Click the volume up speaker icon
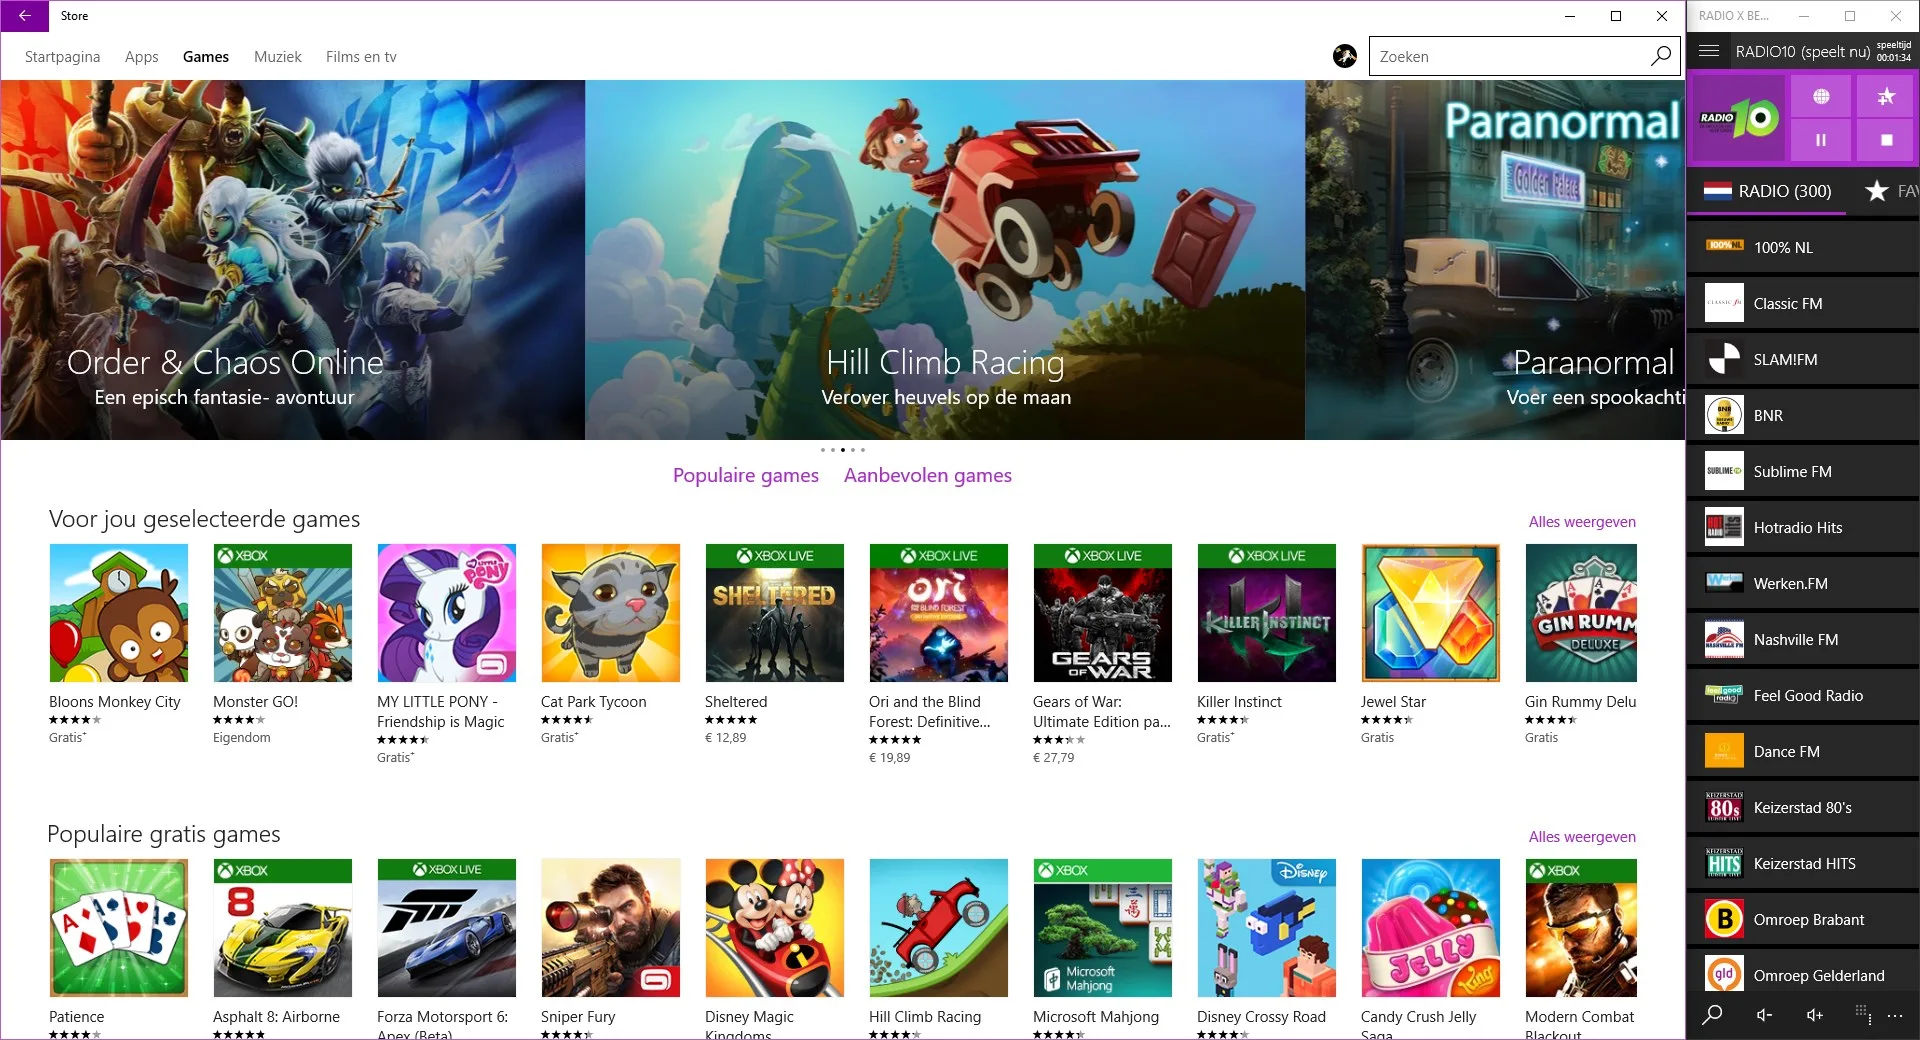1920x1040 pixels. point(1815,1015)
